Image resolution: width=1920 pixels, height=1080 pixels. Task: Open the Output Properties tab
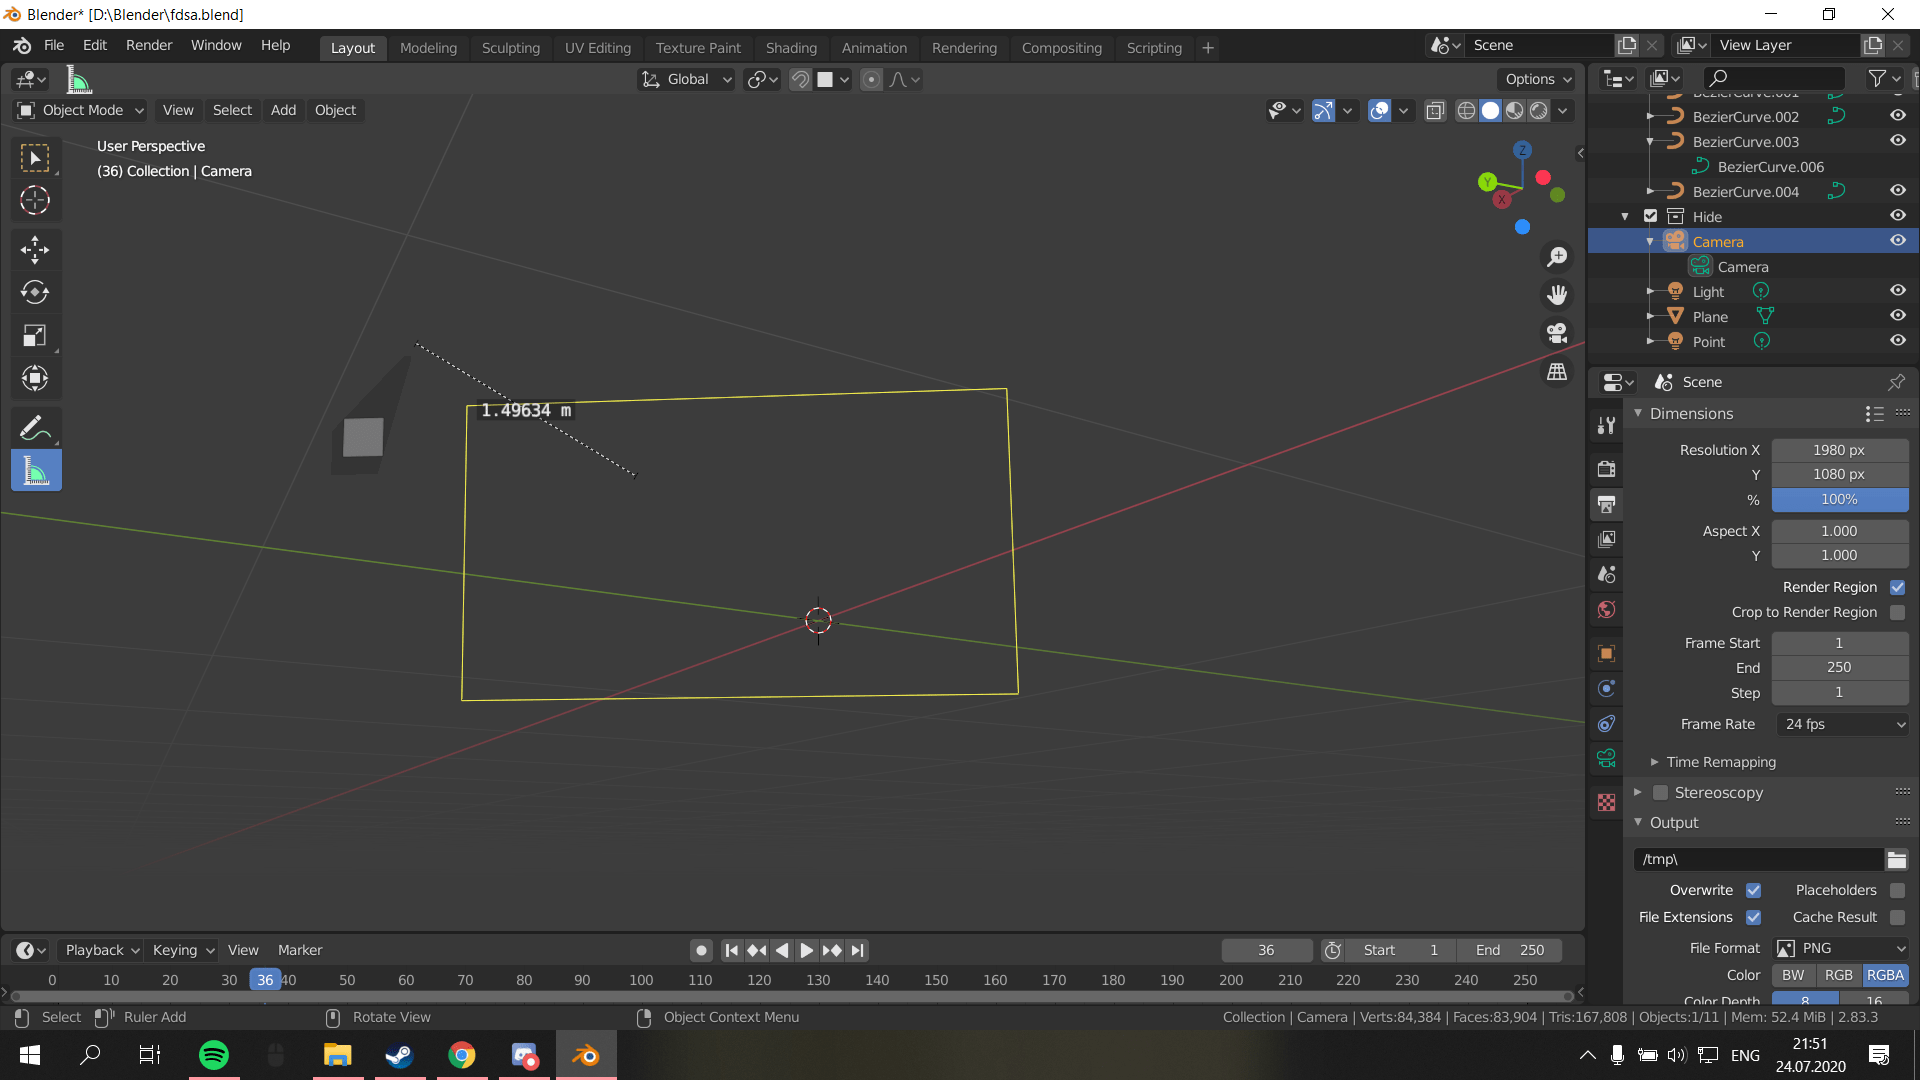pyautogui.click(x=1606, y=504)
